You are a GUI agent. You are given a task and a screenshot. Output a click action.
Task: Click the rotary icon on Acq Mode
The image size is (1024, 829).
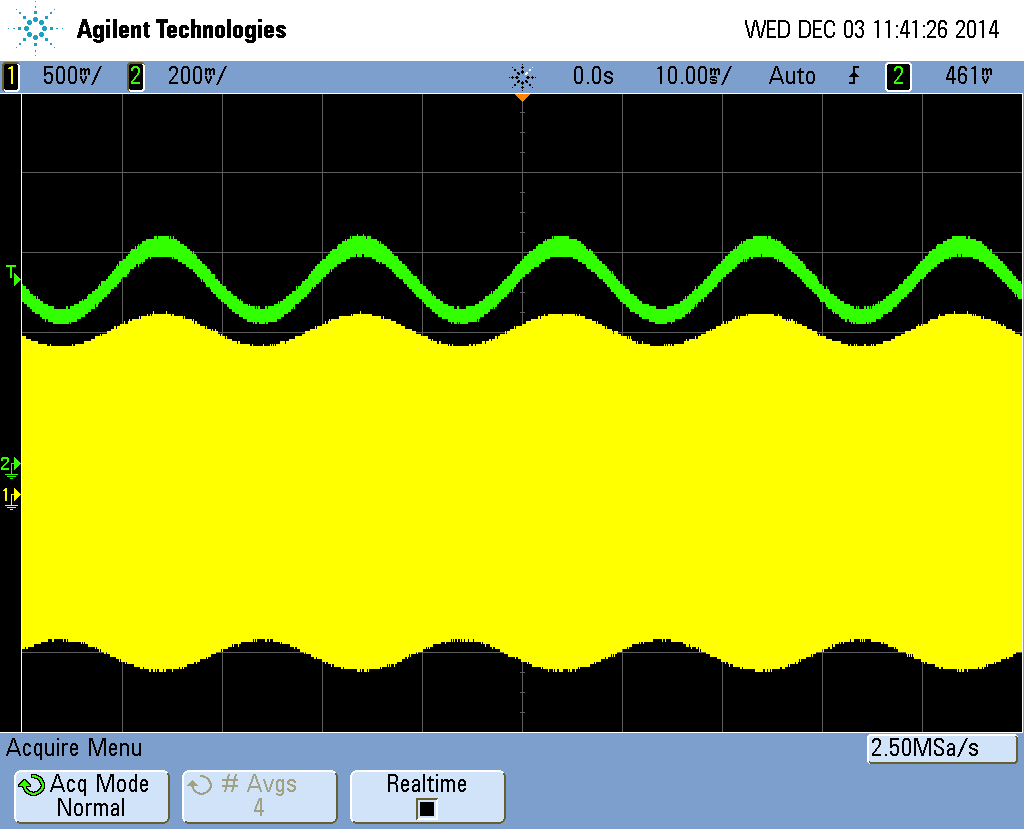point(33,785)
